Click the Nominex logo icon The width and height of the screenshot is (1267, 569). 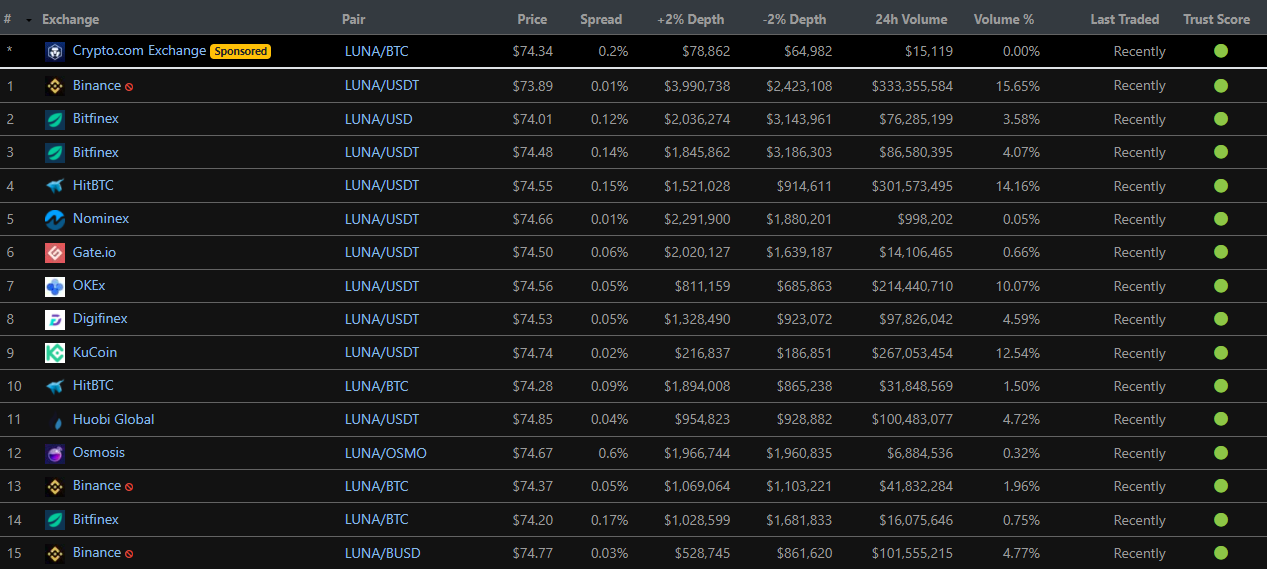55,219
